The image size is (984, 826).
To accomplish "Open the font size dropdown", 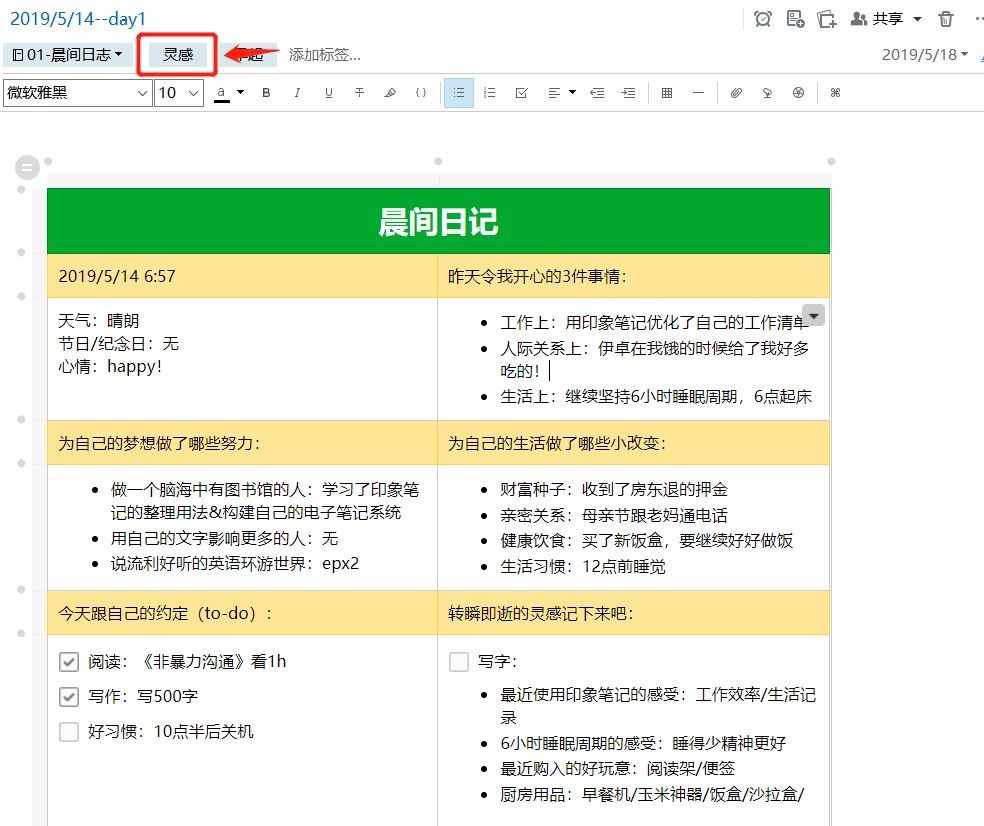I will [179, 93].
